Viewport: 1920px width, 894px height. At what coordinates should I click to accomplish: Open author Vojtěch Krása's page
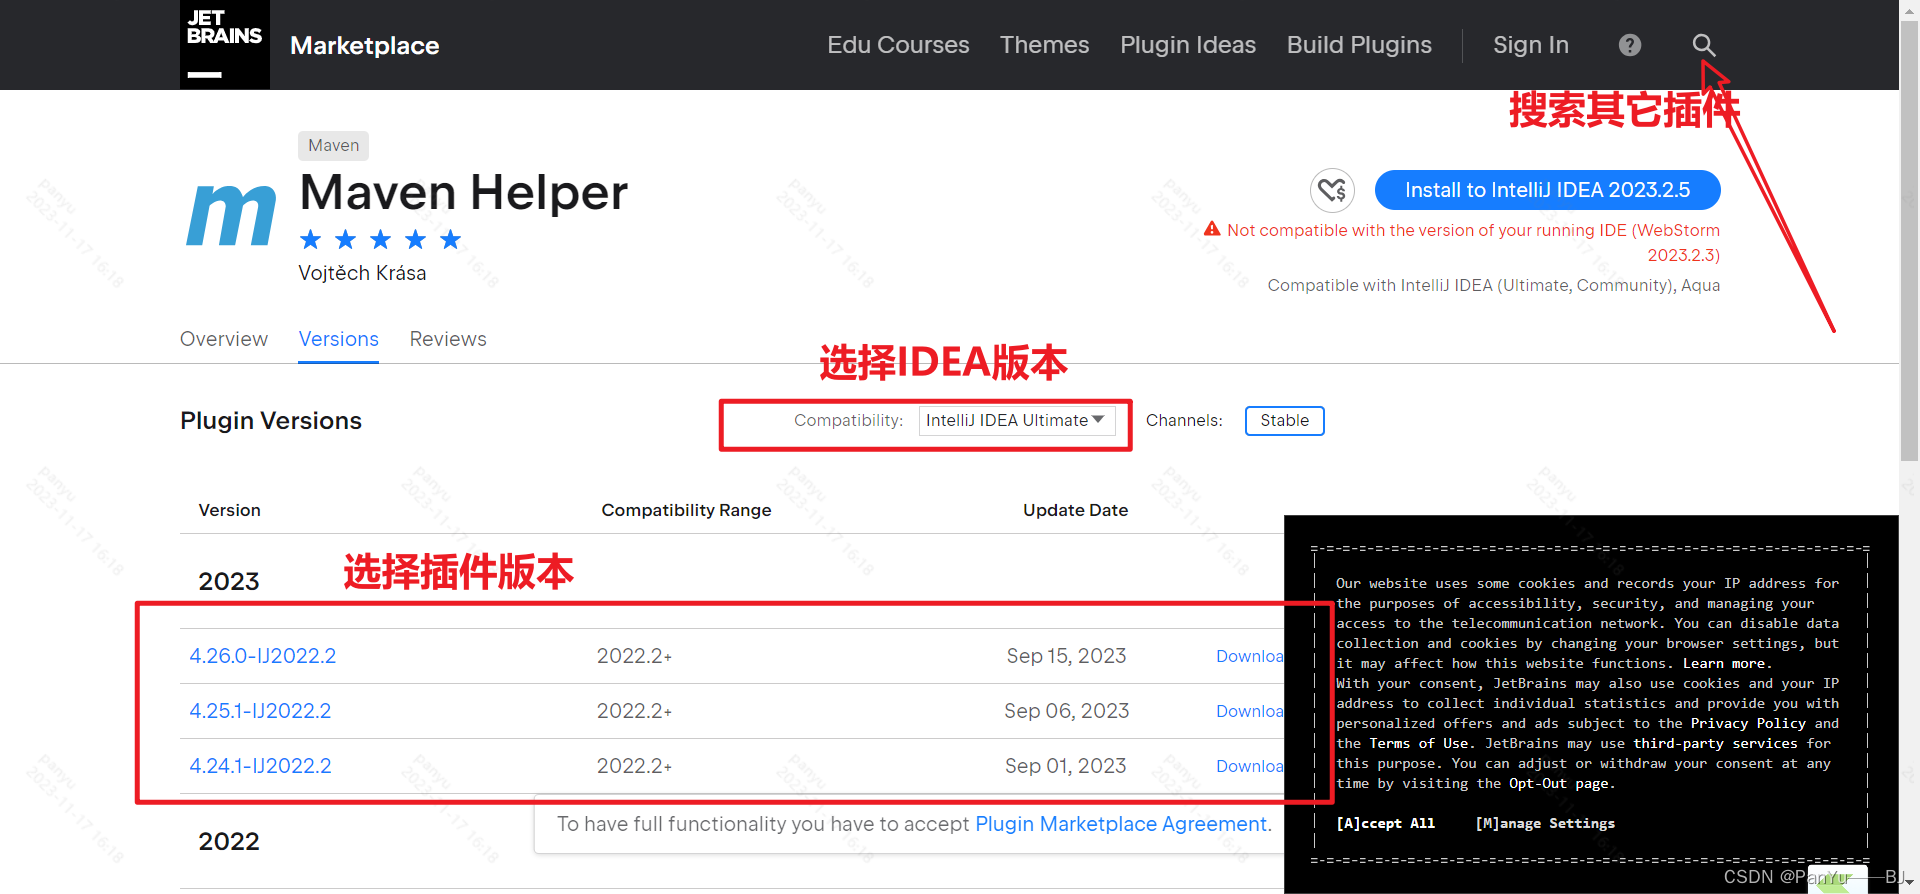(x=362, y=273)
